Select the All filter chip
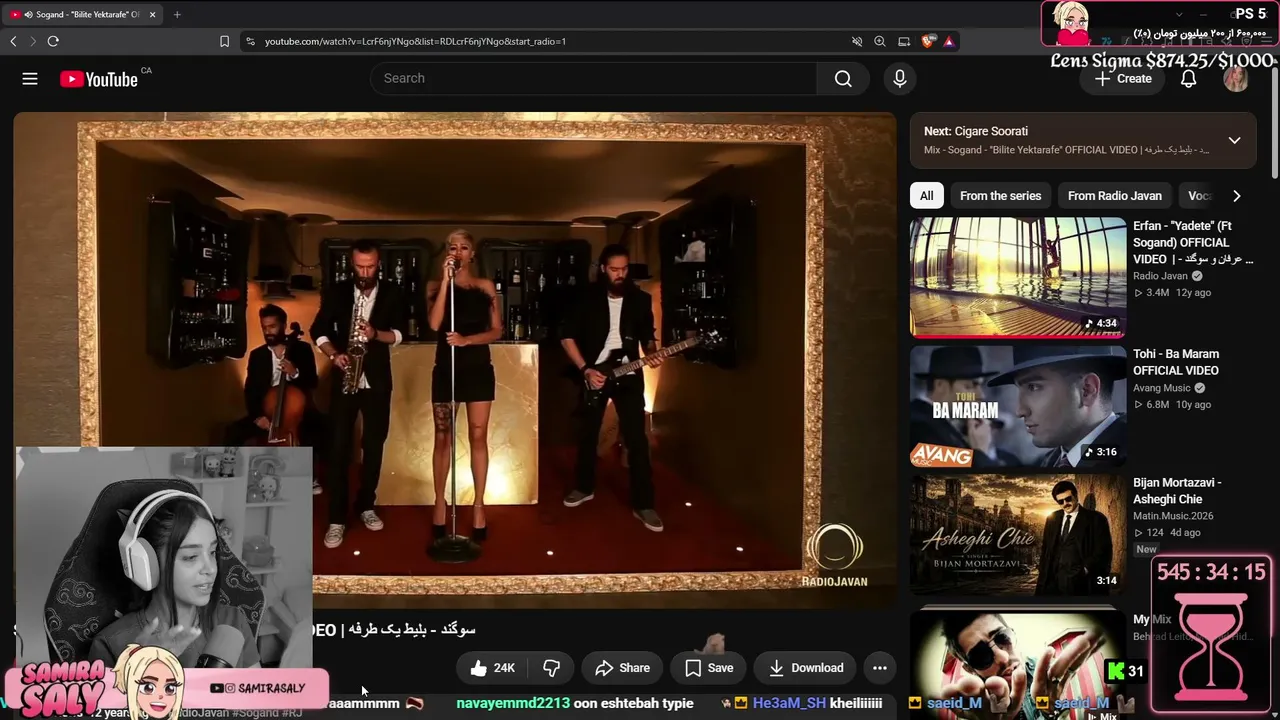Screen dimensions: 1280x720 pos(927,196)
